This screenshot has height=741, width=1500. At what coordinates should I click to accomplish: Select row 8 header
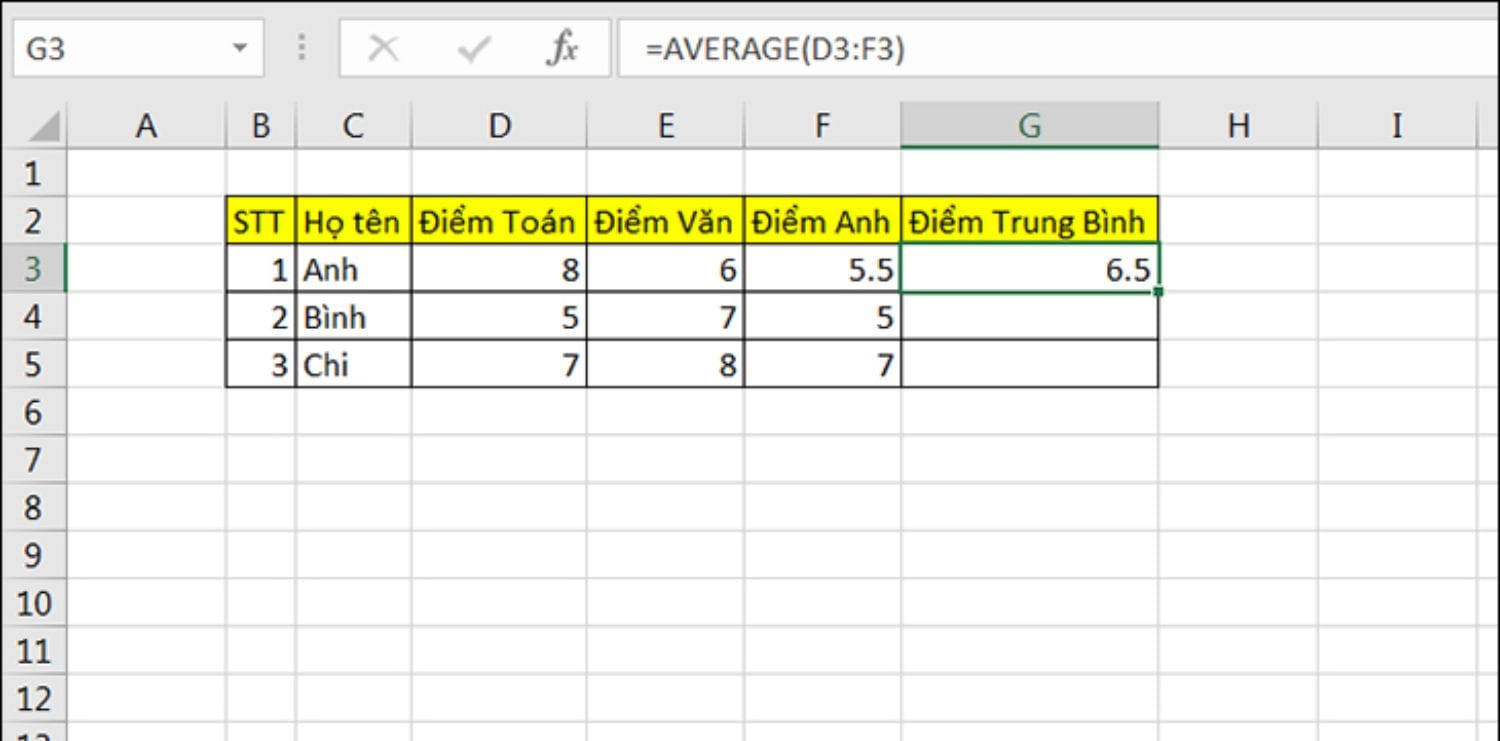(x=33, y=508)
